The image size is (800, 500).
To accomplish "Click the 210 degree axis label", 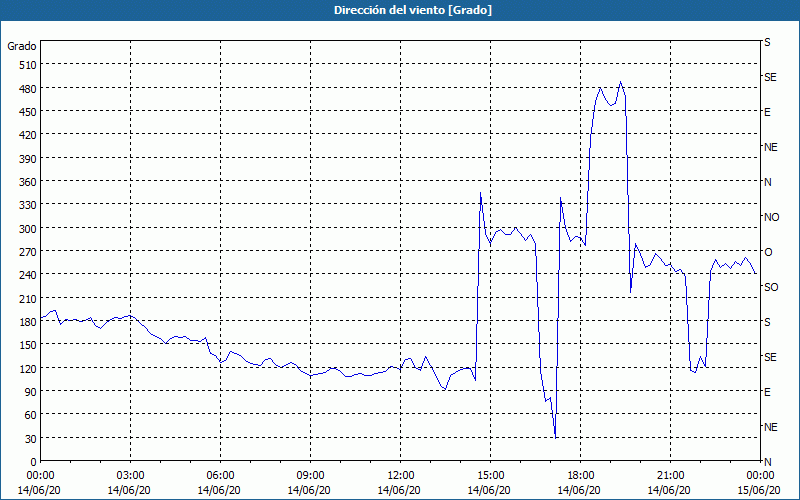I will pyautogui.click(x=28, y=299).
